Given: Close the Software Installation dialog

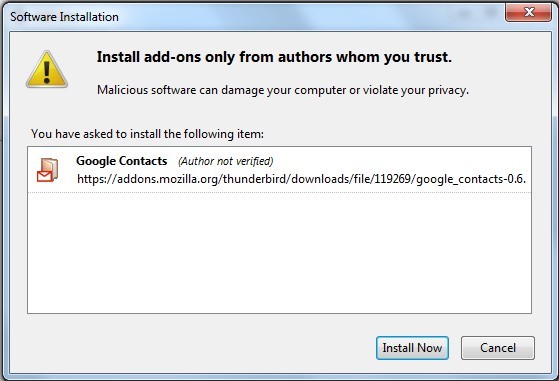Looking at the screenshot, I should click(528, 12).
